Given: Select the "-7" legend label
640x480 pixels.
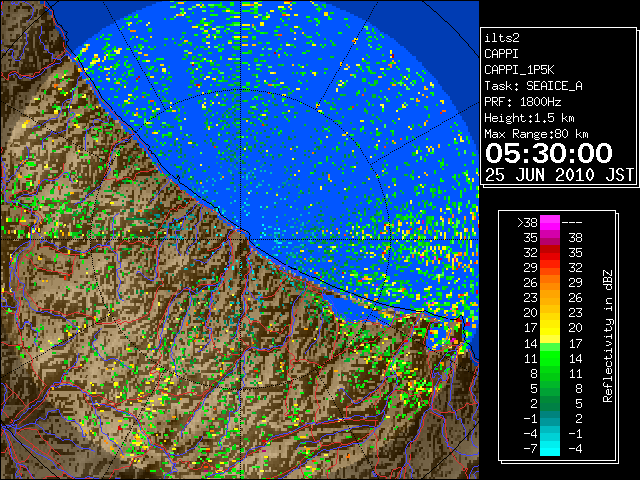Looking at the screenshot, I should pos(530,448).
